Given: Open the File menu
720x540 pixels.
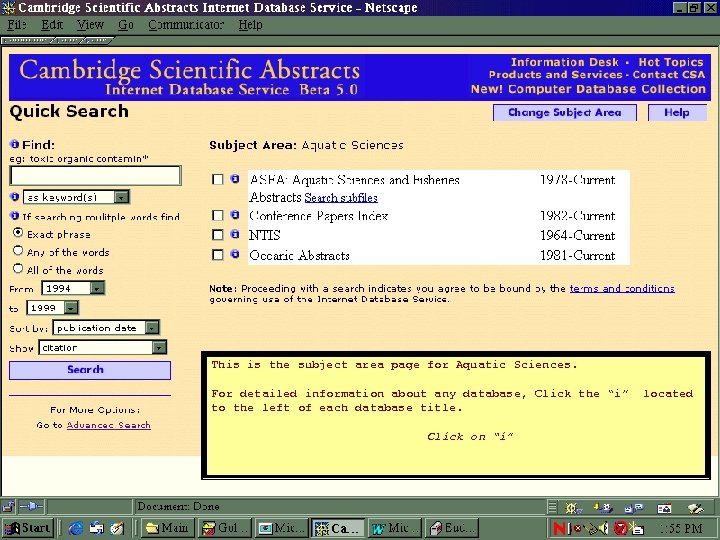Looking at the screenshot, I should point(17,24).
